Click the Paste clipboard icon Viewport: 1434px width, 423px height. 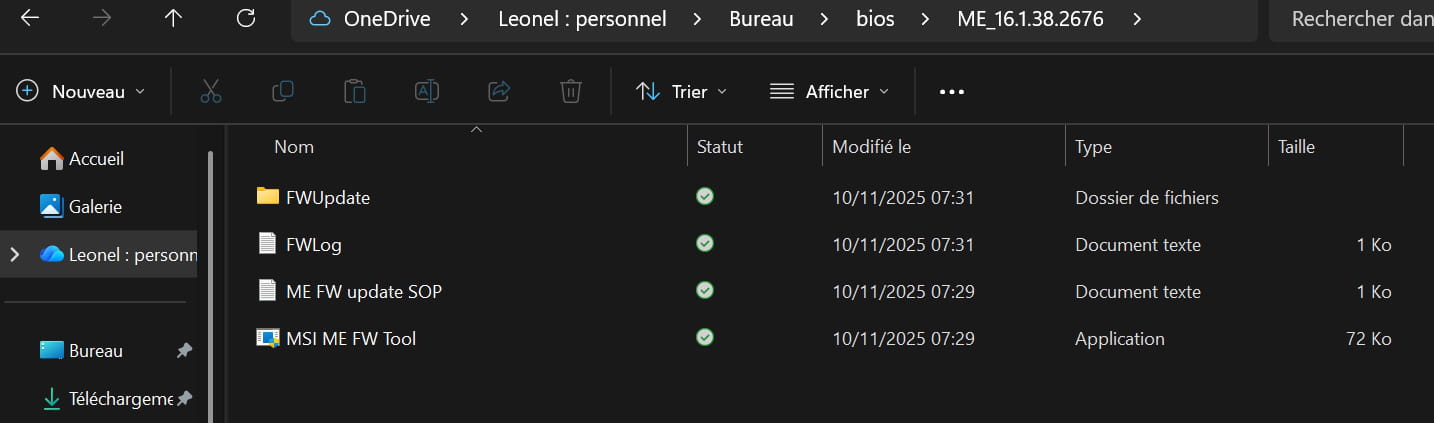click(355, 92)
